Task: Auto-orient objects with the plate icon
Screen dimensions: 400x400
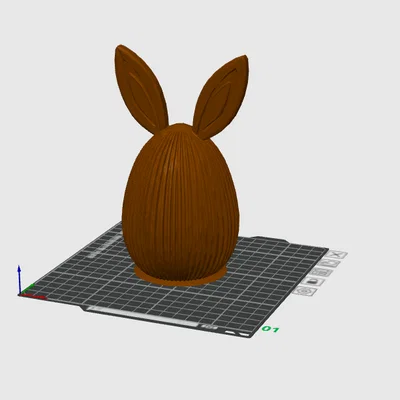Action: 329,264
